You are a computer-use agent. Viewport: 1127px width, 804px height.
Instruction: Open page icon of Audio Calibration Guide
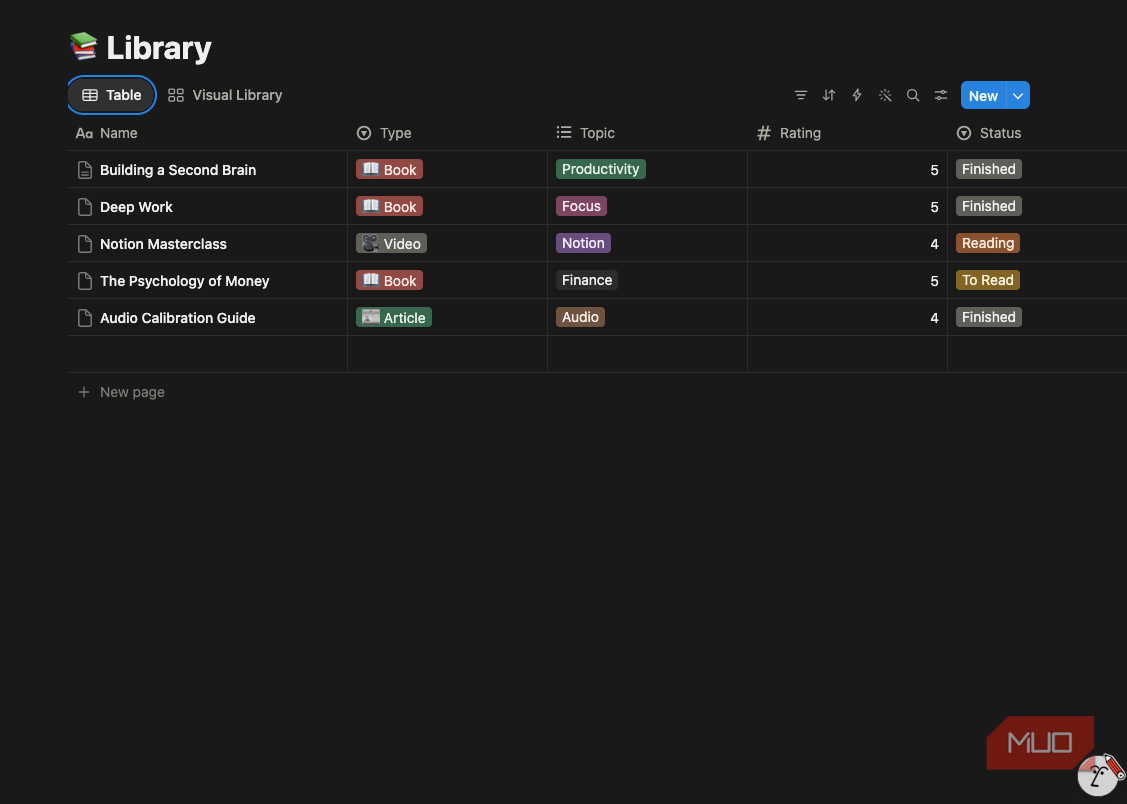pyautogui.click(x=85, y=318)
